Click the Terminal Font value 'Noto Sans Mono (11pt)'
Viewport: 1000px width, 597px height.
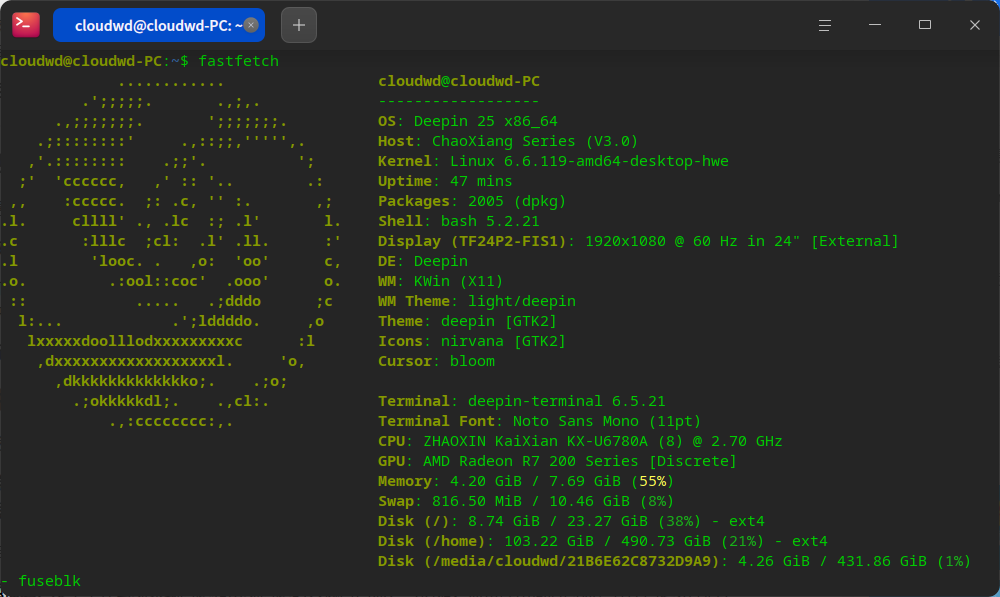pyautogui.click(x=607, y=421)
